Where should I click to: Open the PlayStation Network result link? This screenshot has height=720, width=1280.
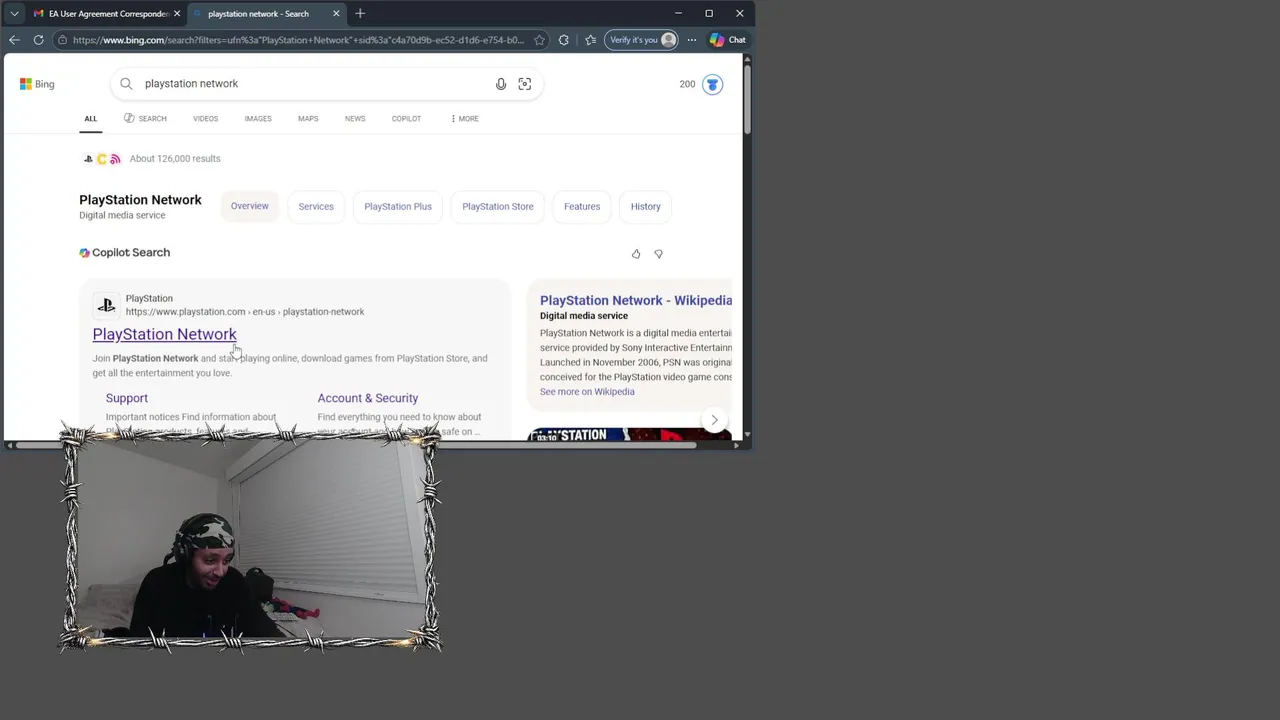click(x=165, y=334)
